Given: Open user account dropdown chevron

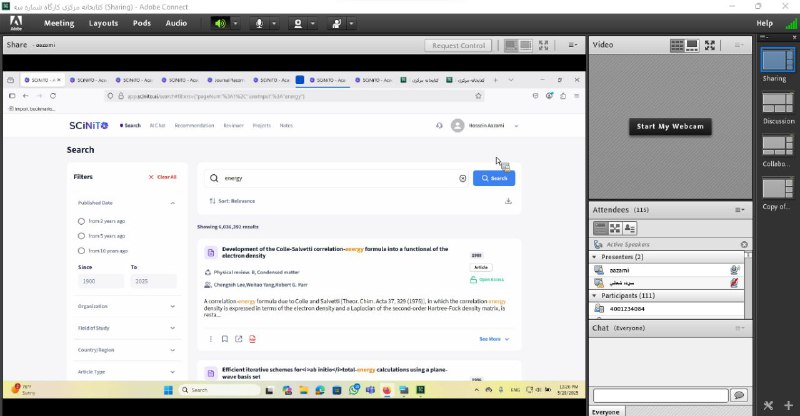Looking at the screenshot, I should (516, 126).
